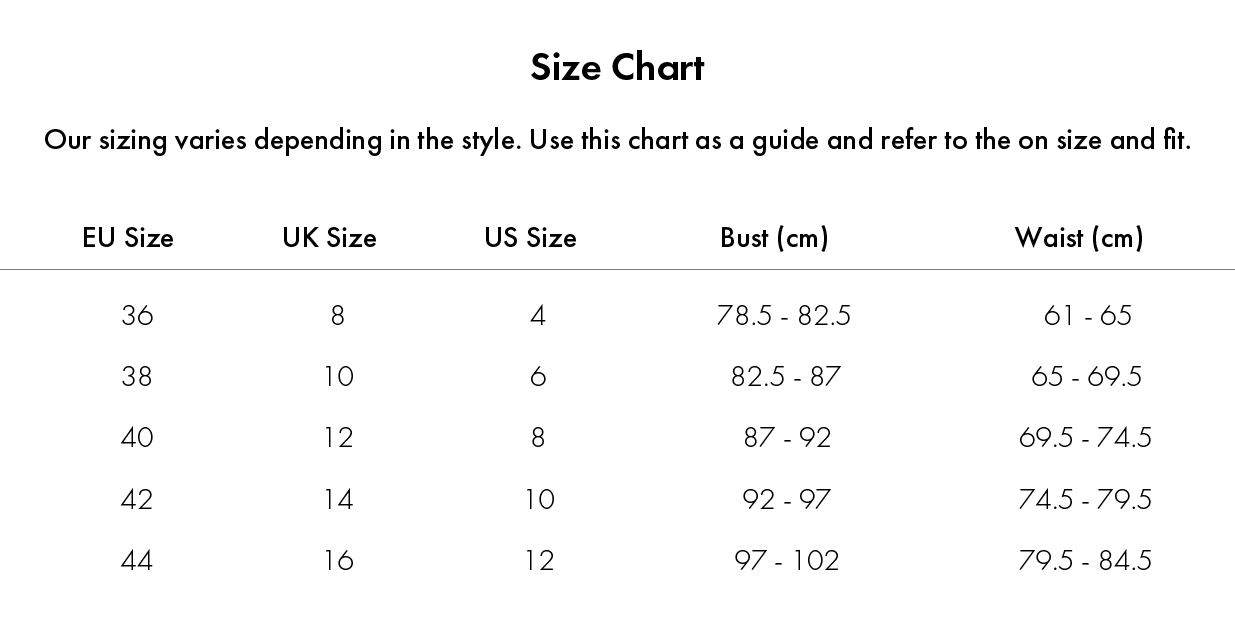The height and width of the screenshot is (627, 1235).
Task: Click EU size 36 cell
Action: [137, 316]
